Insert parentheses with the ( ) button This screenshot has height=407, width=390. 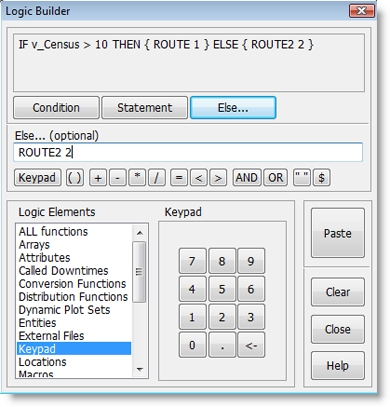tap(75, 177)
